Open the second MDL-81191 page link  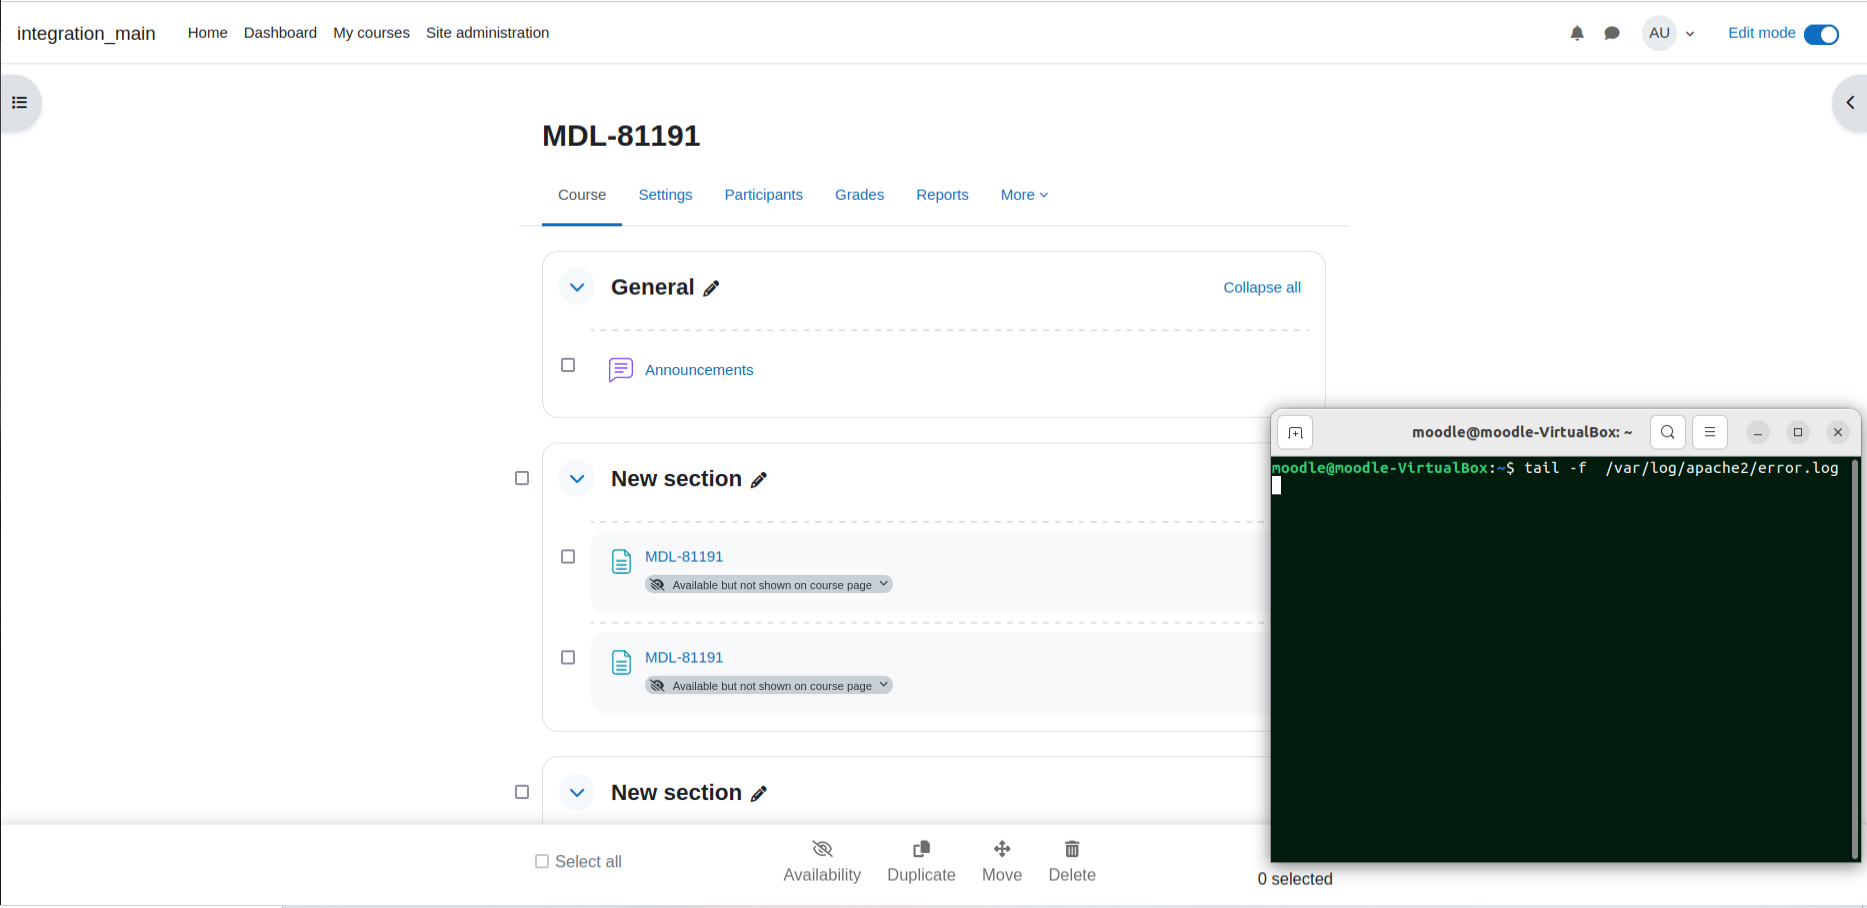[x=684, y=658]
